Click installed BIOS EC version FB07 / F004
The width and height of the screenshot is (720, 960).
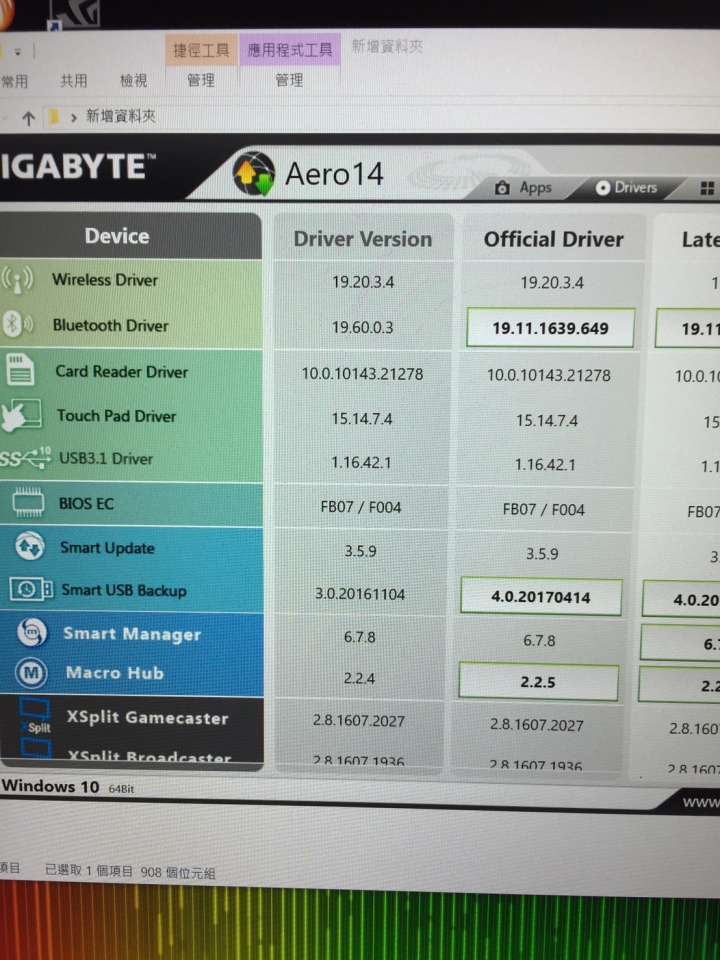pyautogui.click(x=361, y=507)
